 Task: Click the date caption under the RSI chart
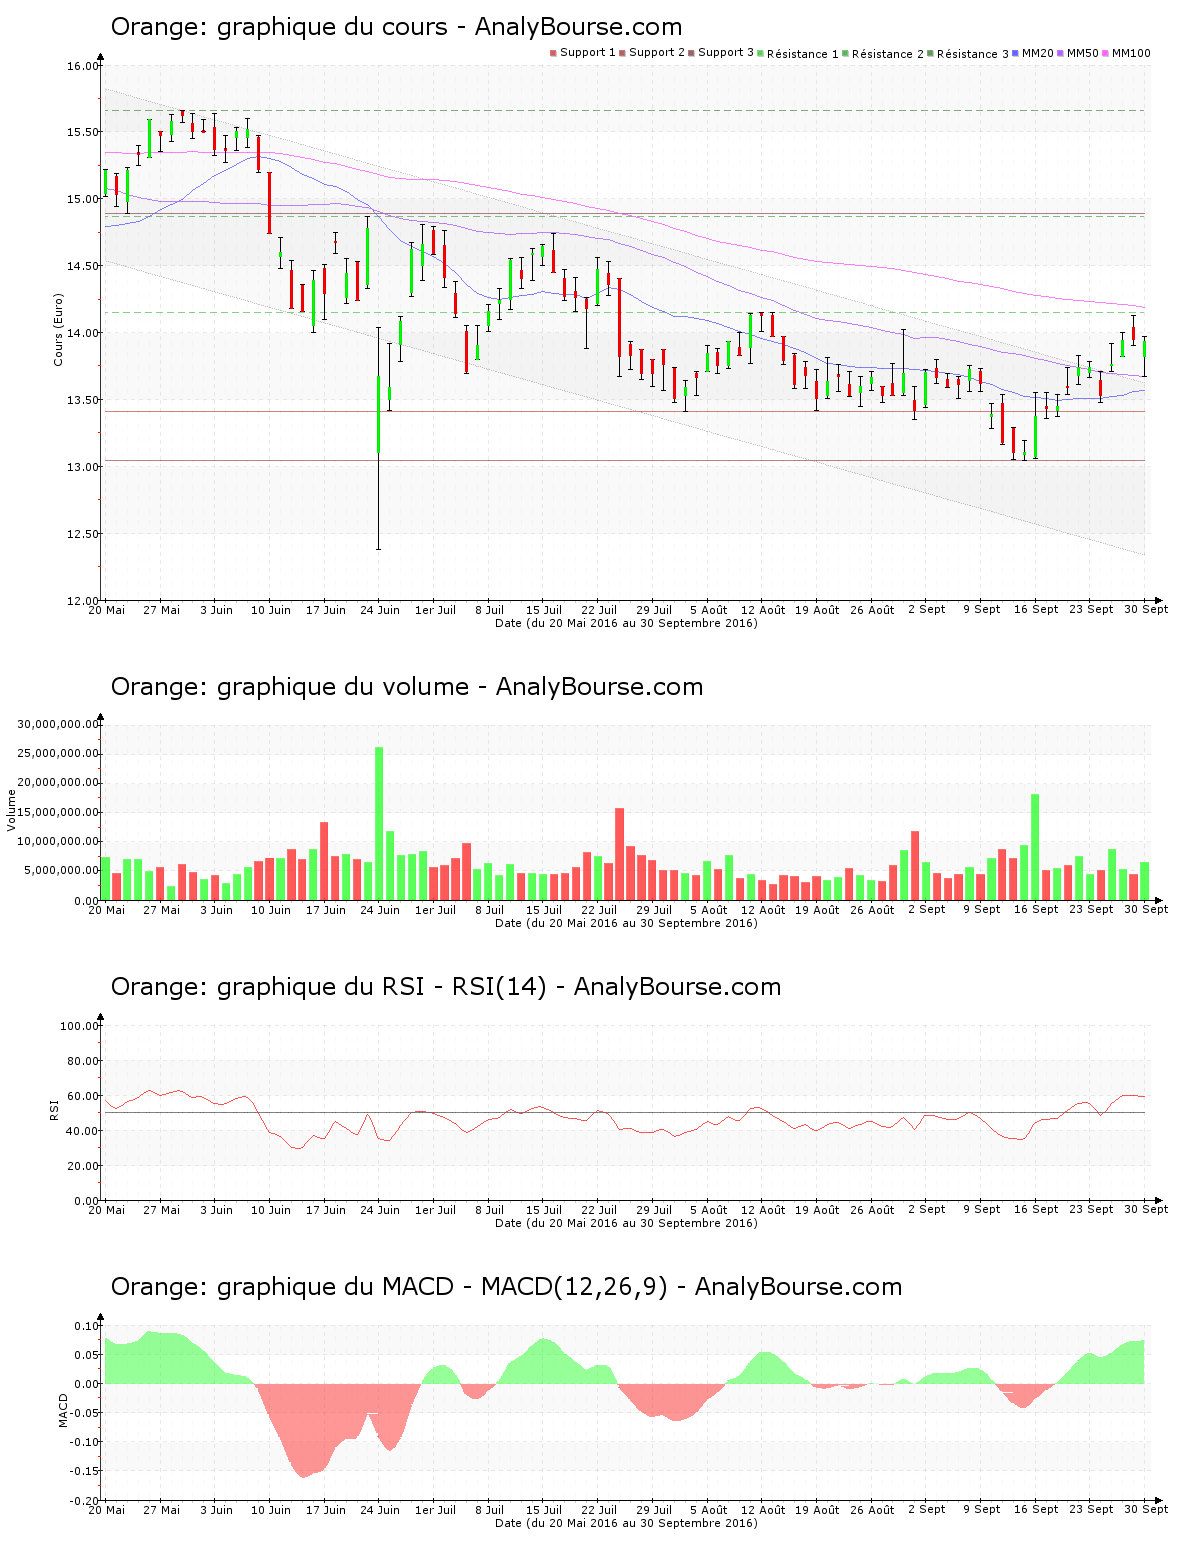(626, 1223)
